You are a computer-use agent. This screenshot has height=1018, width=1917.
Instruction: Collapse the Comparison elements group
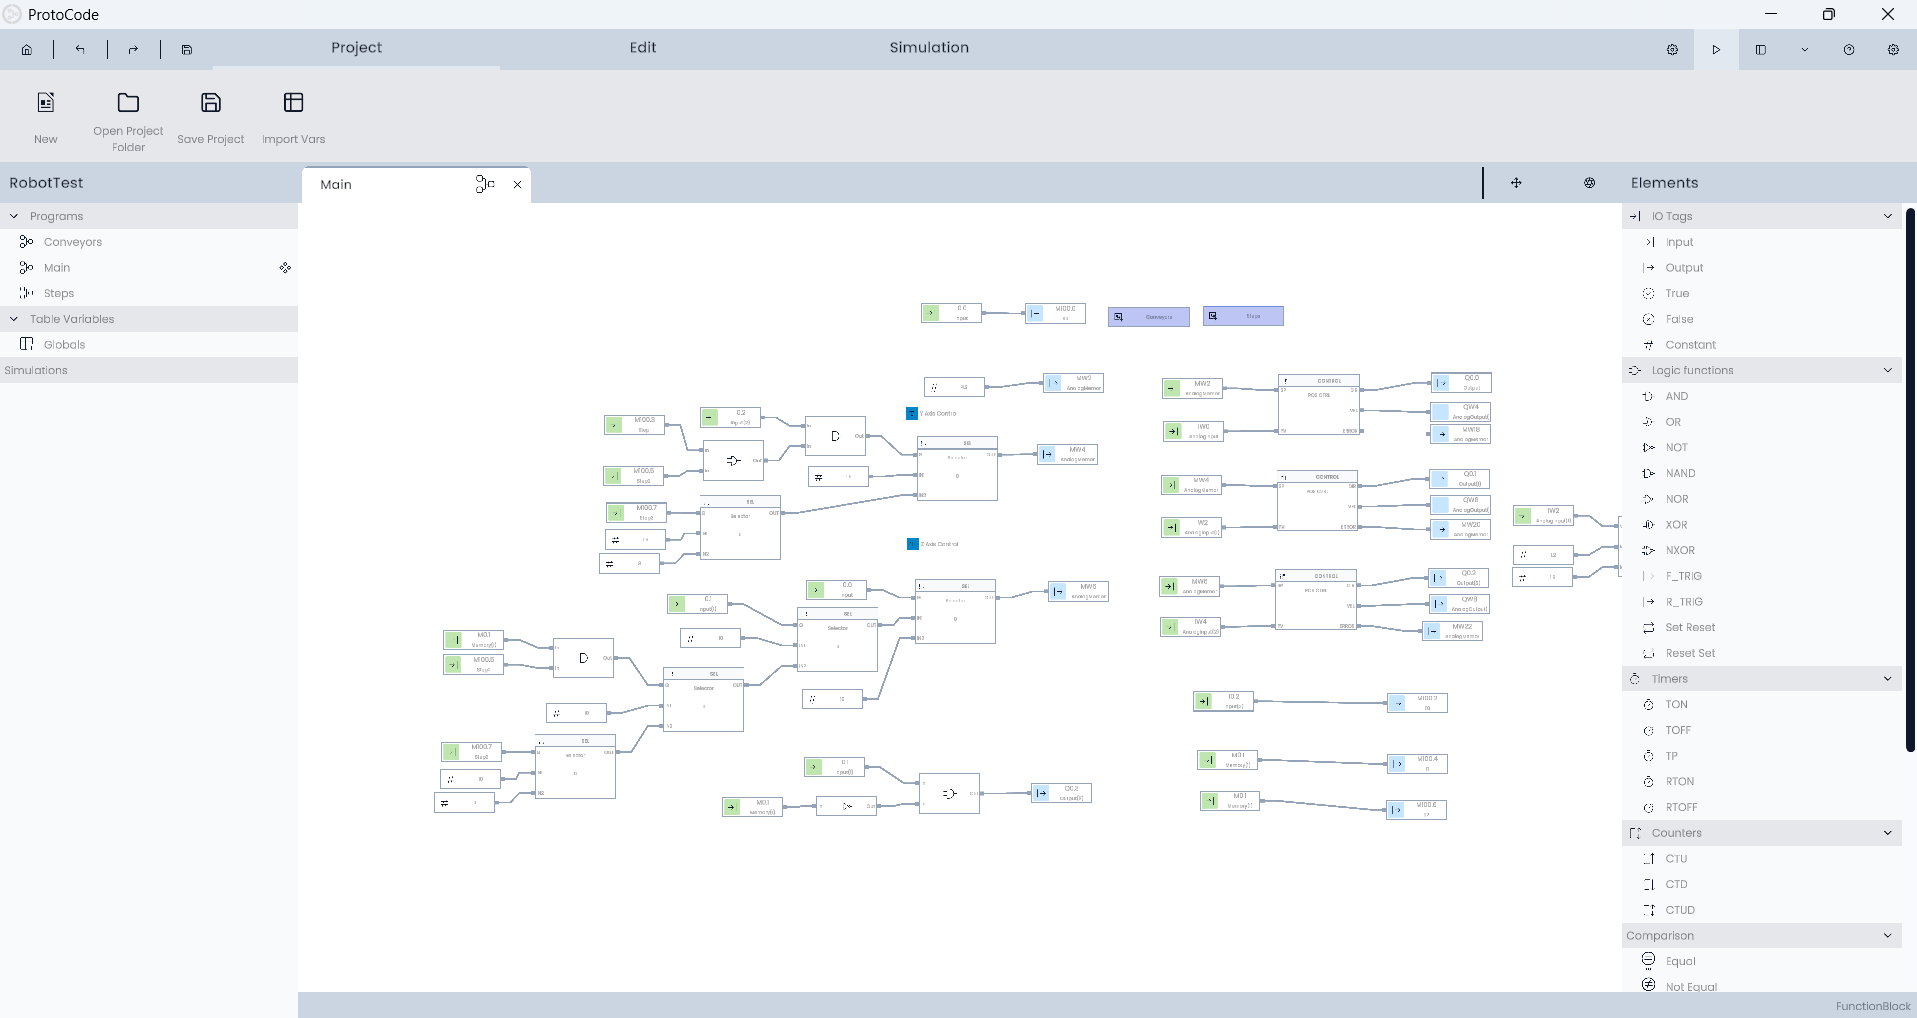pos(1888,935)
